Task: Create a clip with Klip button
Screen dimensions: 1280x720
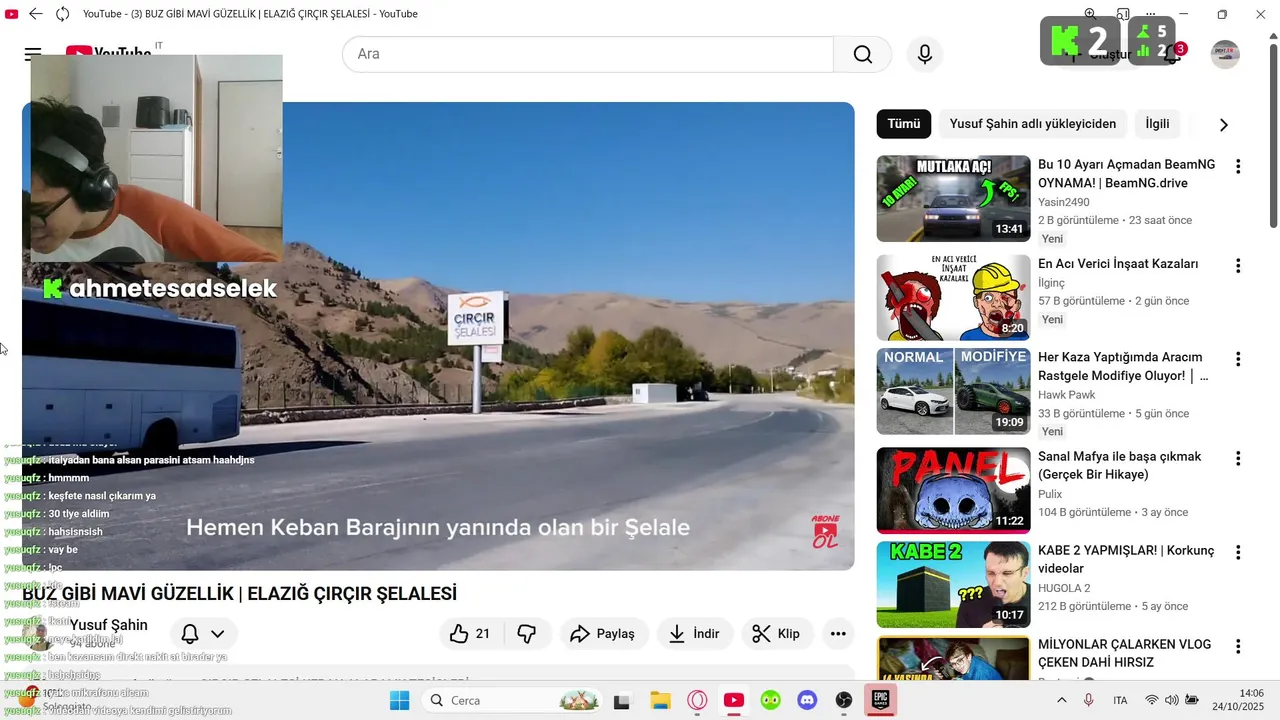Action: pyautogui.click(x=776, y=633)
